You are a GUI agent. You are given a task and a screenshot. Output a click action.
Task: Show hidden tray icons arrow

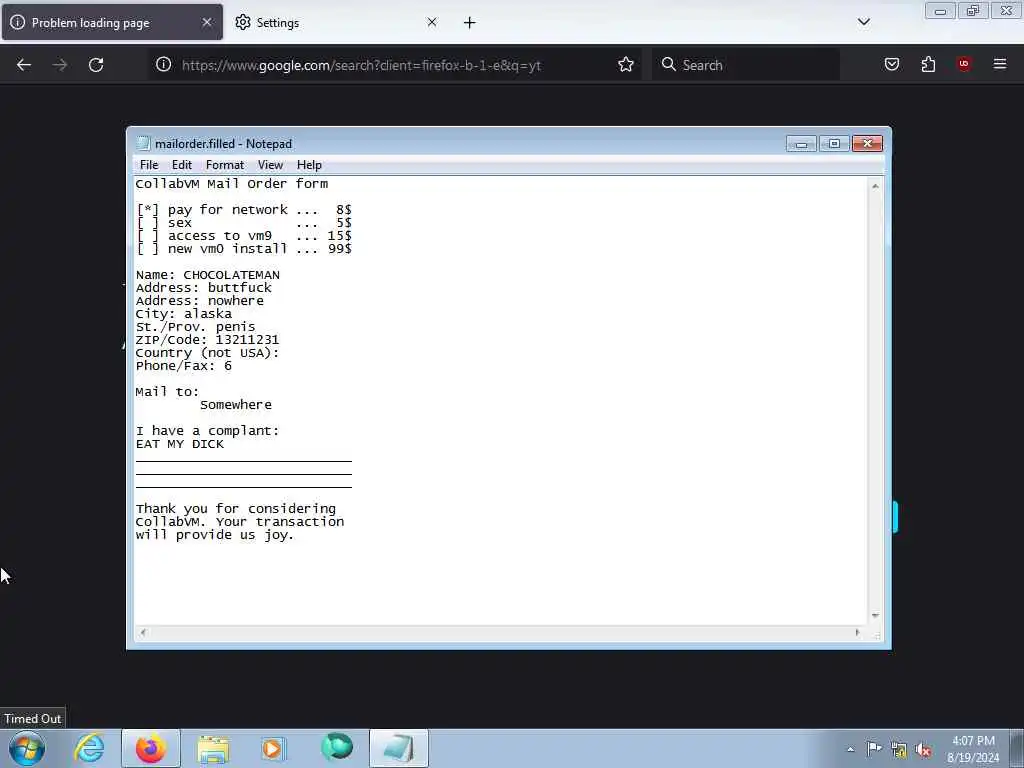click(x=850, y=749)
